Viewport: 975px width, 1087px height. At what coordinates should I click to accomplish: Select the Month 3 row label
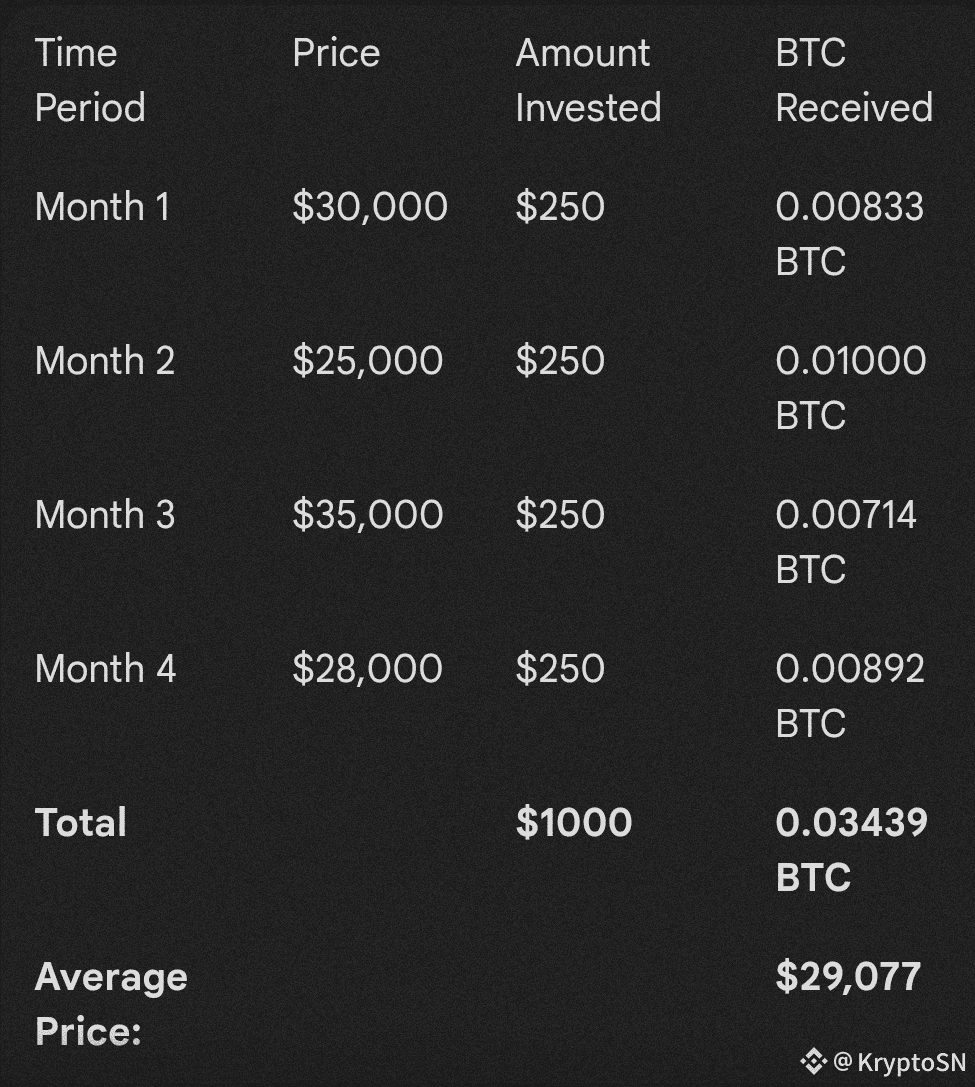pos(104,515)
